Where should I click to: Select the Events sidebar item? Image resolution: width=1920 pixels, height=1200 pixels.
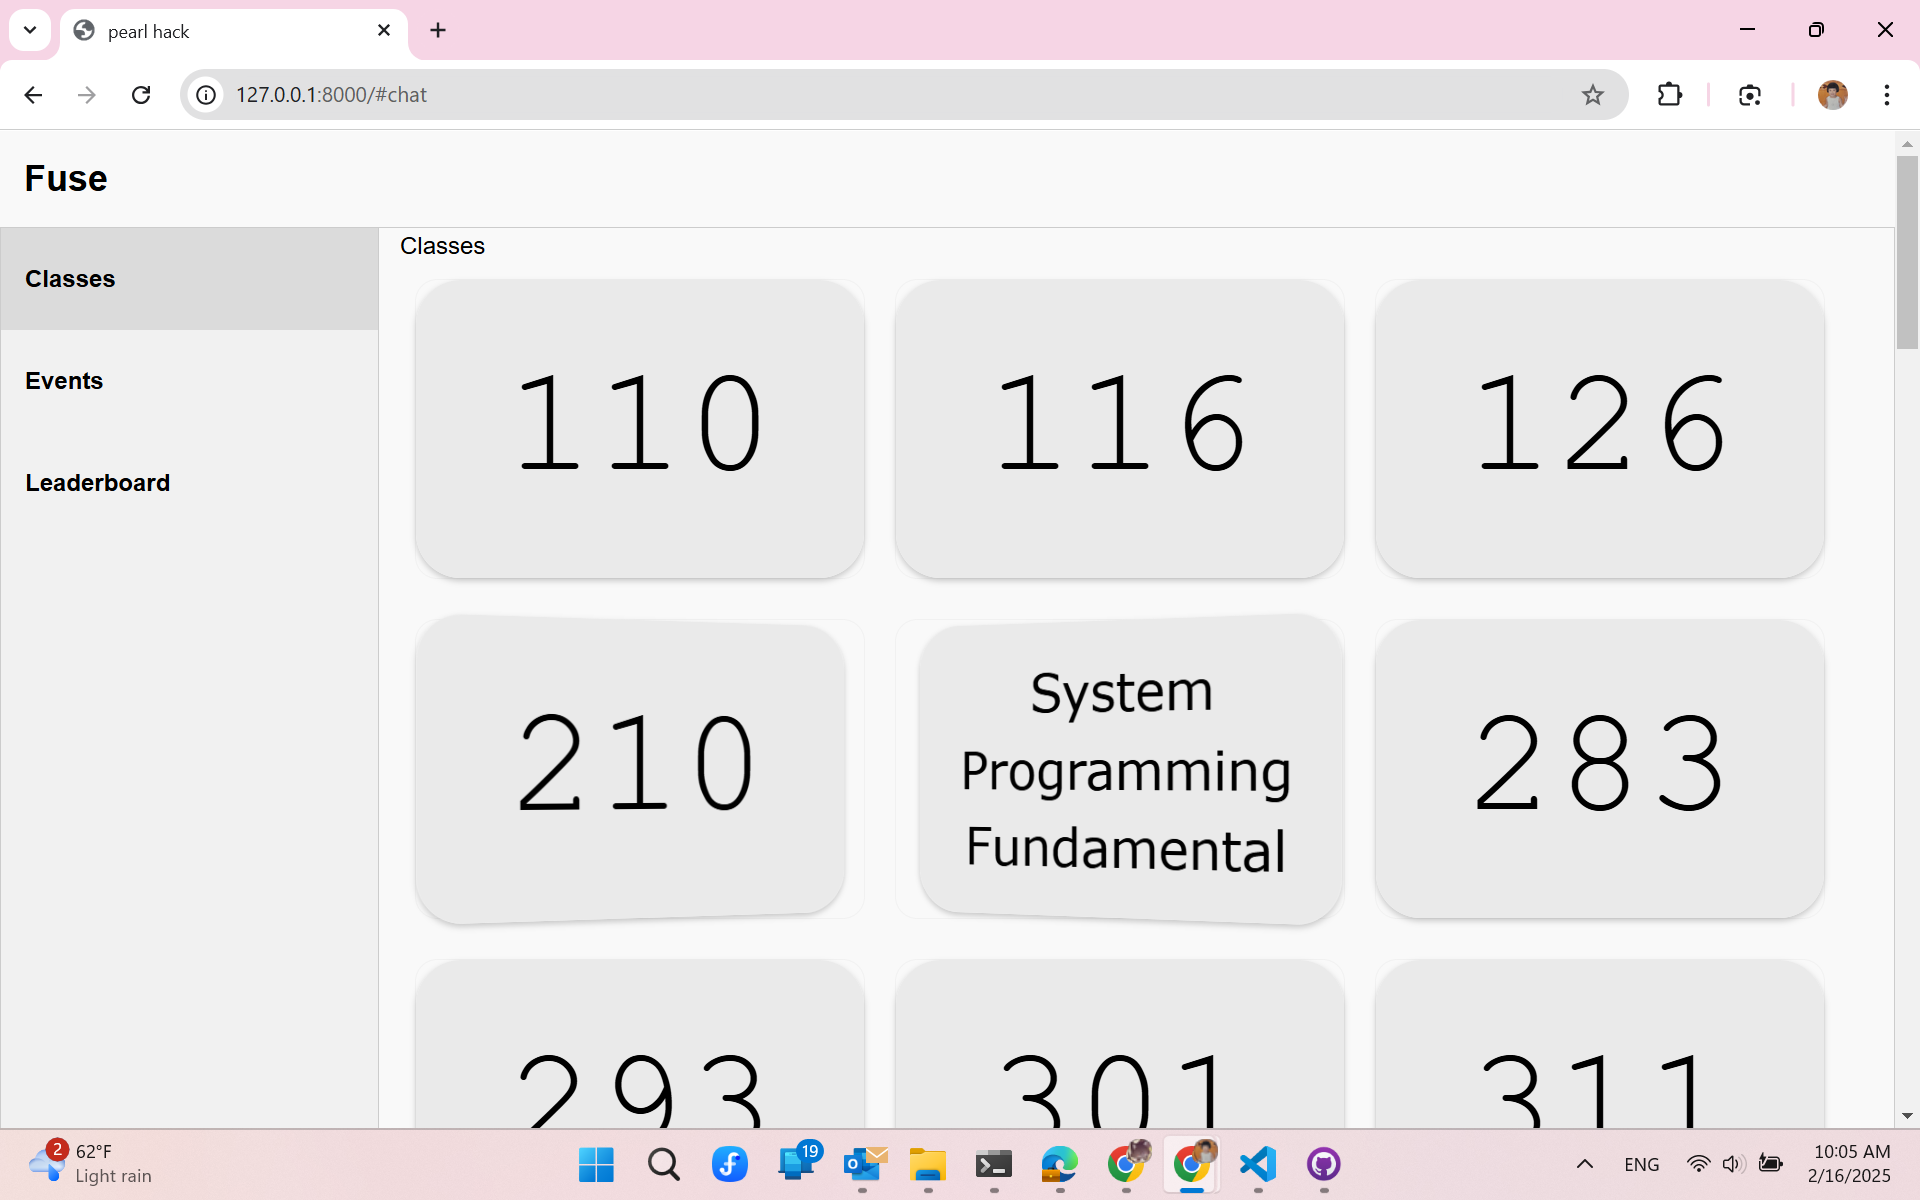tap(64, 381)
